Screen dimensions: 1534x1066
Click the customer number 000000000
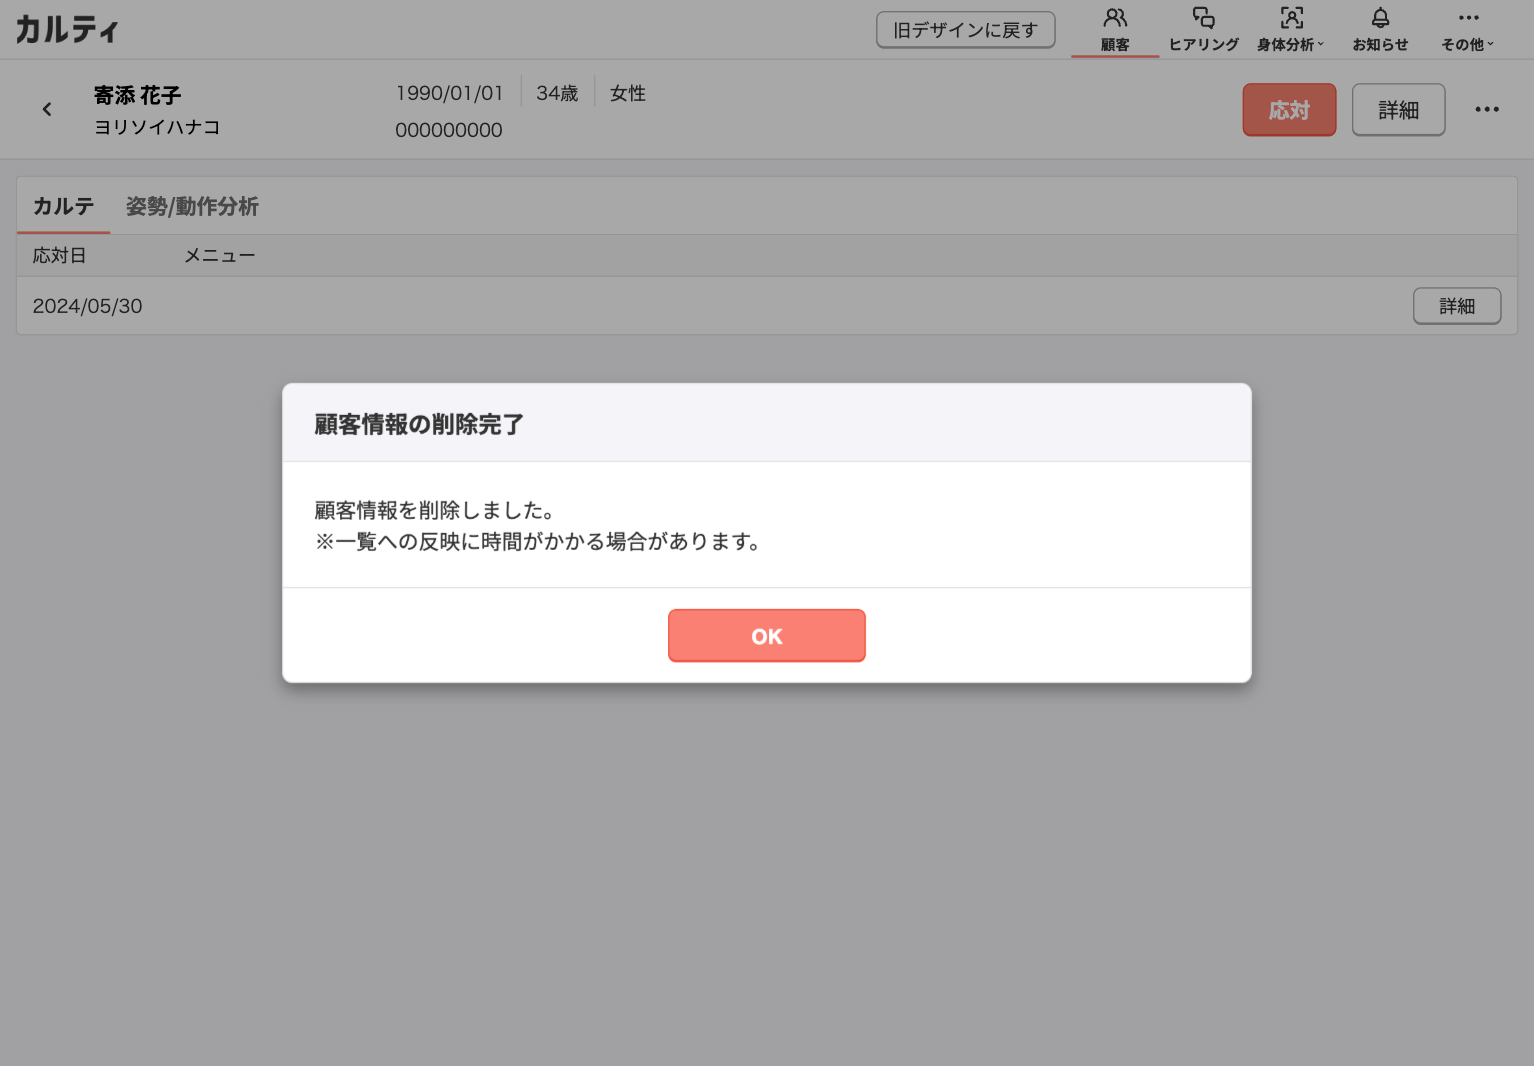pyautogui.click(x=449, y=130)
